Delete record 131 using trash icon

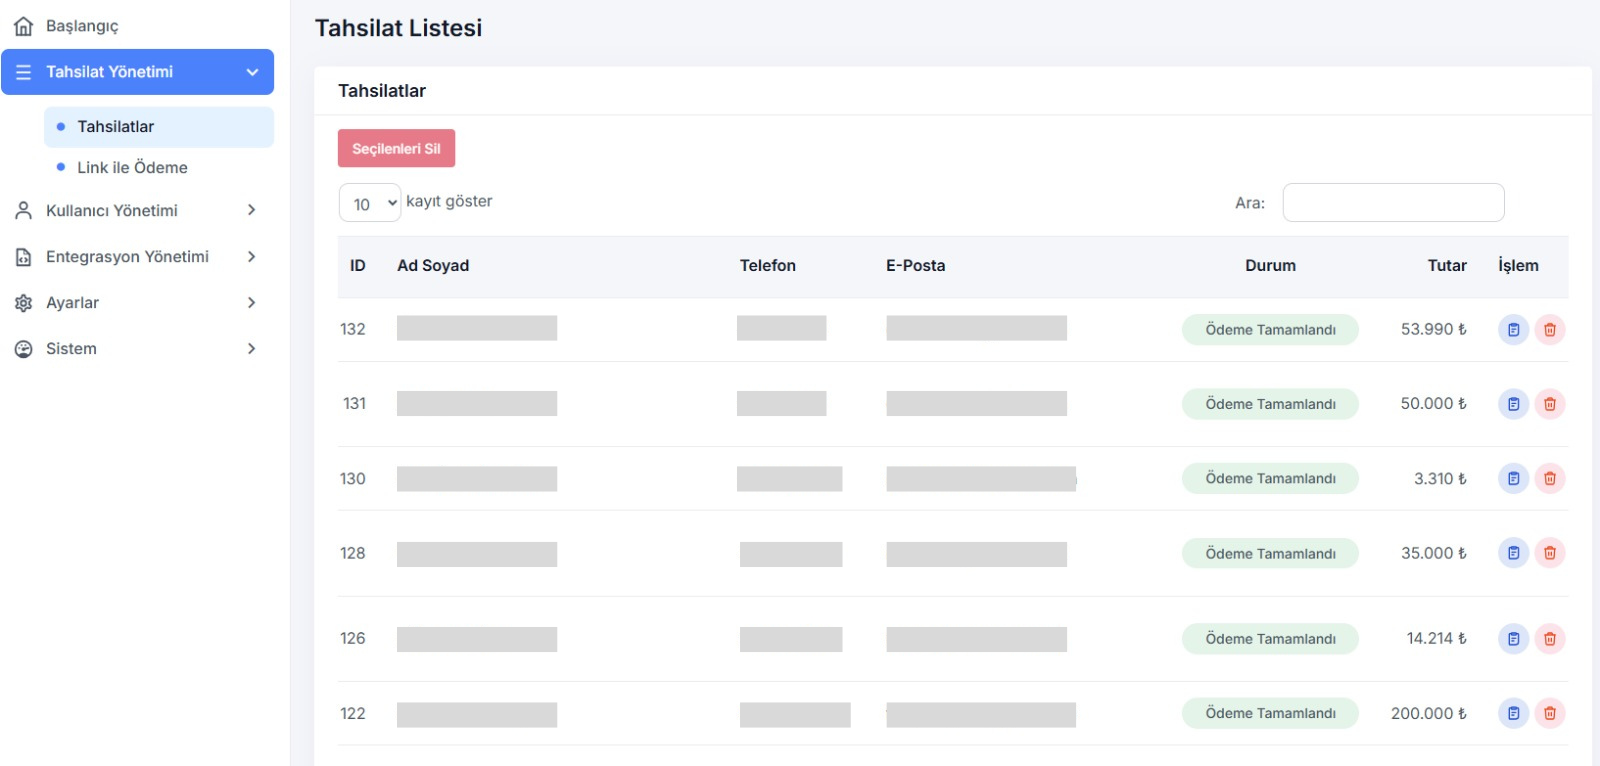click(1549, 404)
